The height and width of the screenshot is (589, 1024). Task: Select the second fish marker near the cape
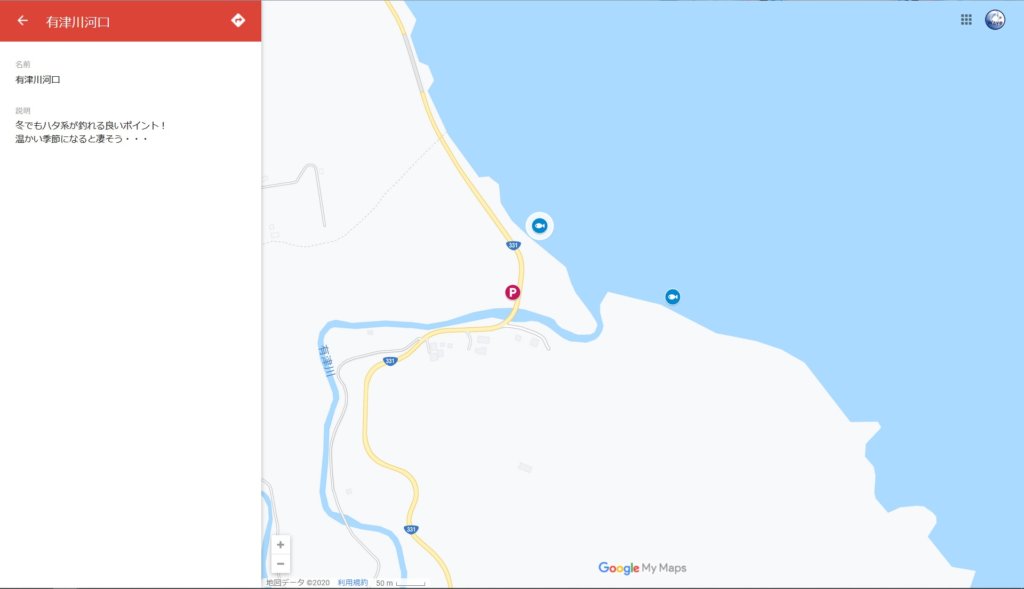(x=673, y=297)
